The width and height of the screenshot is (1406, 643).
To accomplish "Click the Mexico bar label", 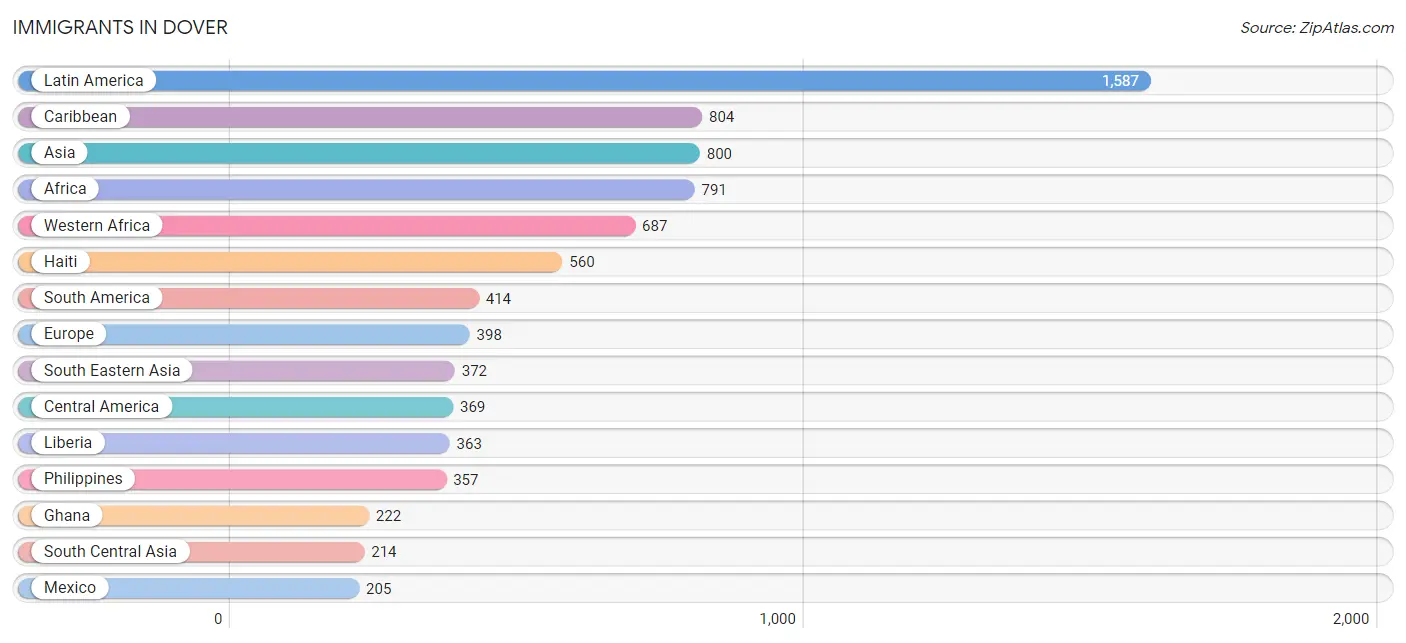I will point(70,588).
